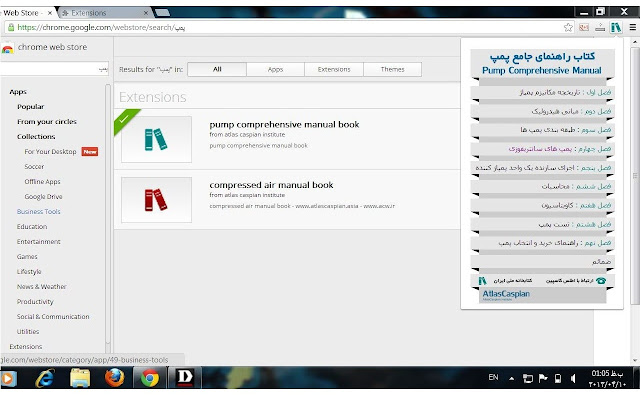The image size is (640, 400).
Task: Open Games category
Action: 27,257
